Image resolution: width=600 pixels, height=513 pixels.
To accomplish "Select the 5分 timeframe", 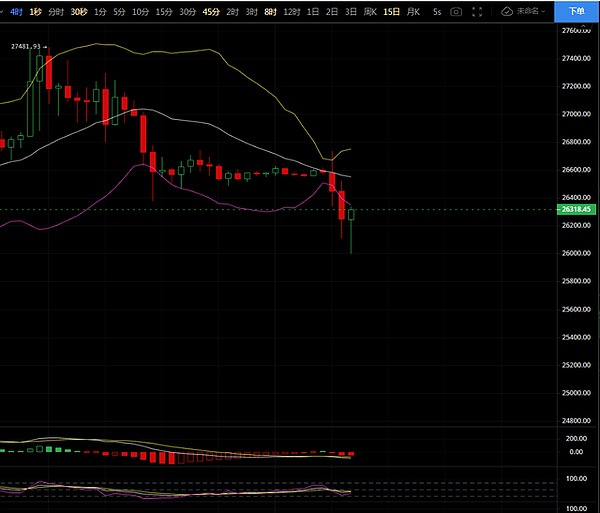I will [x=119, y=11].
